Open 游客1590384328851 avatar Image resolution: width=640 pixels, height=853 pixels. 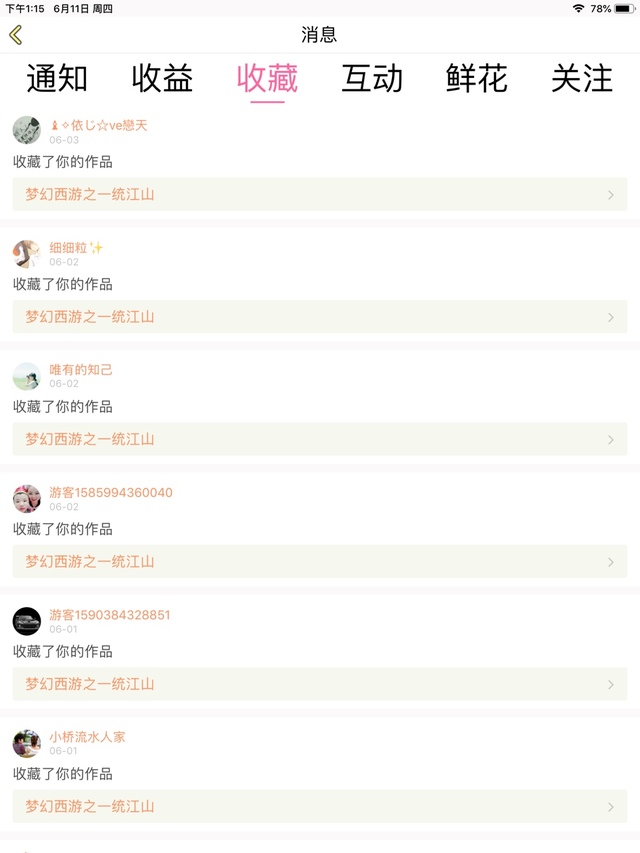(x=27, y=621)
